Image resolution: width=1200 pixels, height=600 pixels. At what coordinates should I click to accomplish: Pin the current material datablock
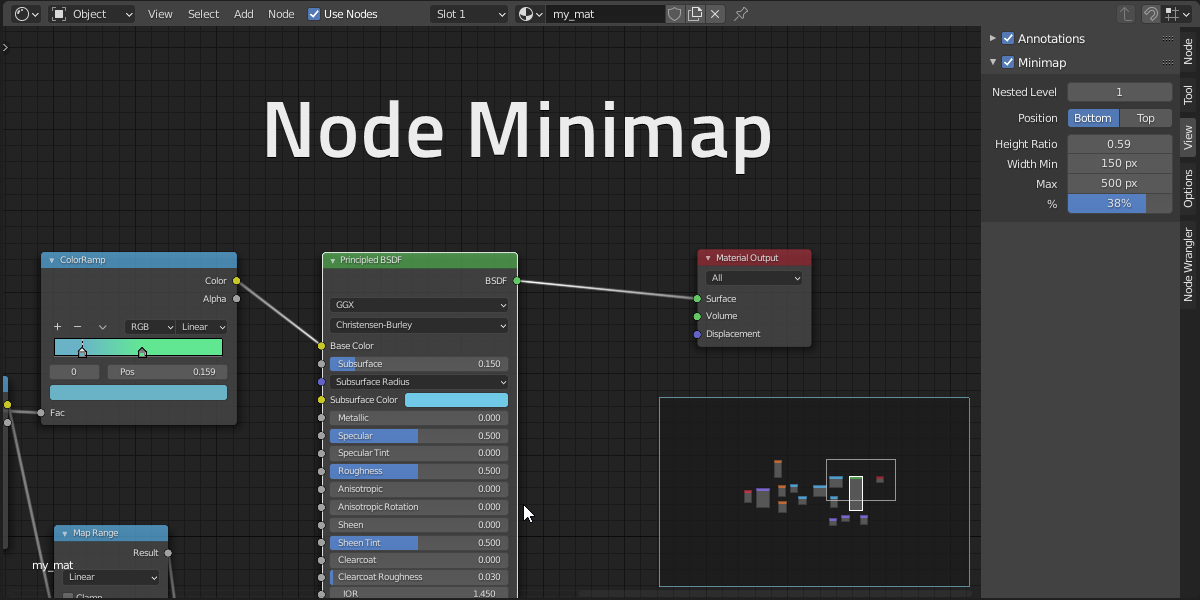pyautogui.click(x=740, y=14)
